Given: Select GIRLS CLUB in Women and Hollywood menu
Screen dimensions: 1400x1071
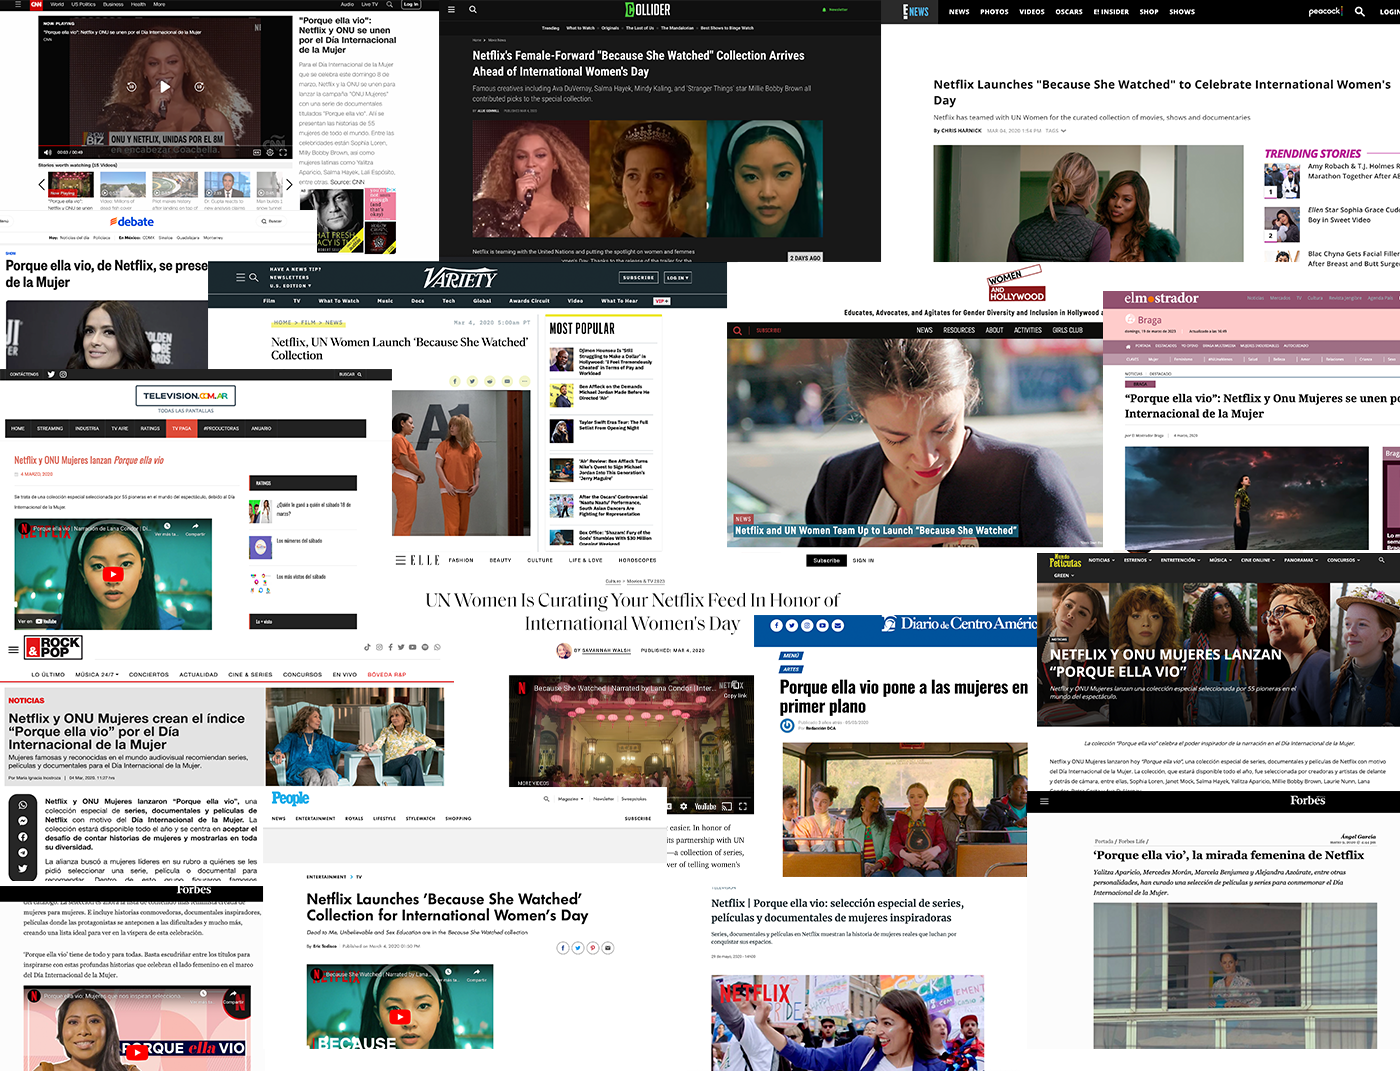Looking at the screenshot, I should click(x=1067, y=330).
